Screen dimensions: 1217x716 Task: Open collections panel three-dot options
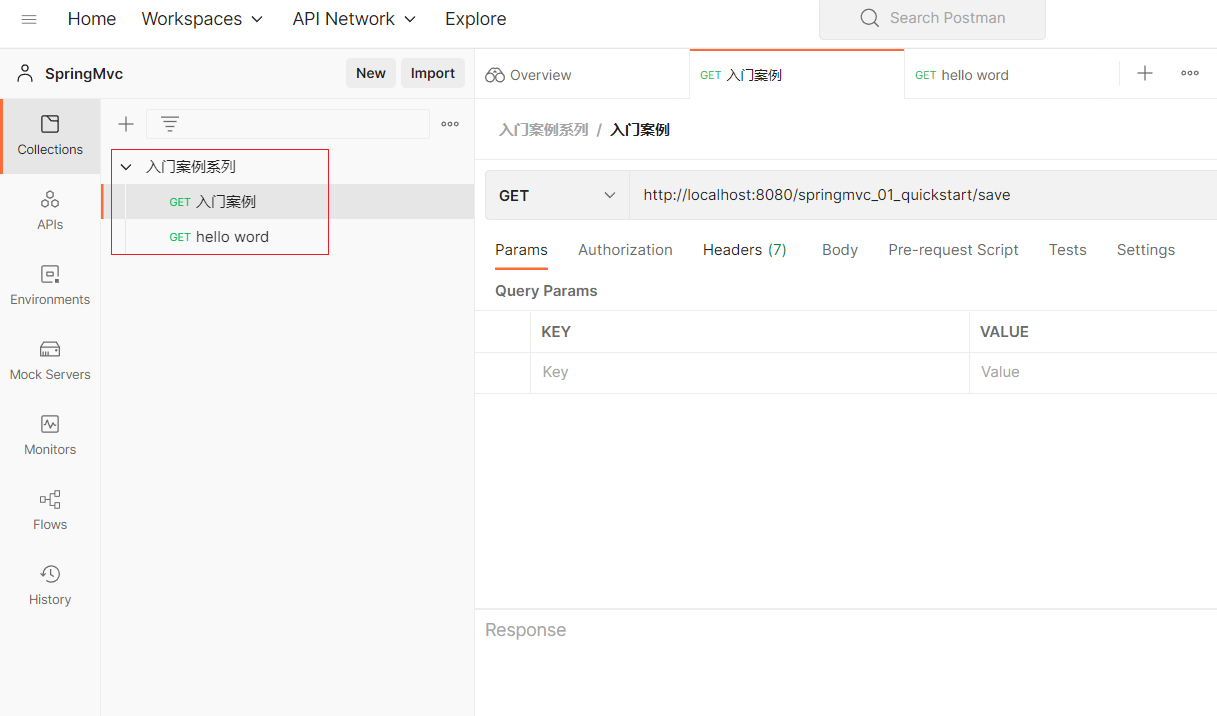click(450, 124)
